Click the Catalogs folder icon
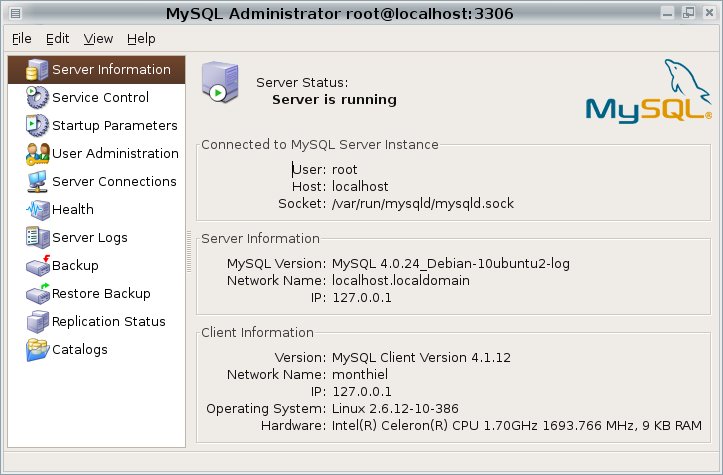This screenshot has height=475, width=723. click(x=37, y=349)
